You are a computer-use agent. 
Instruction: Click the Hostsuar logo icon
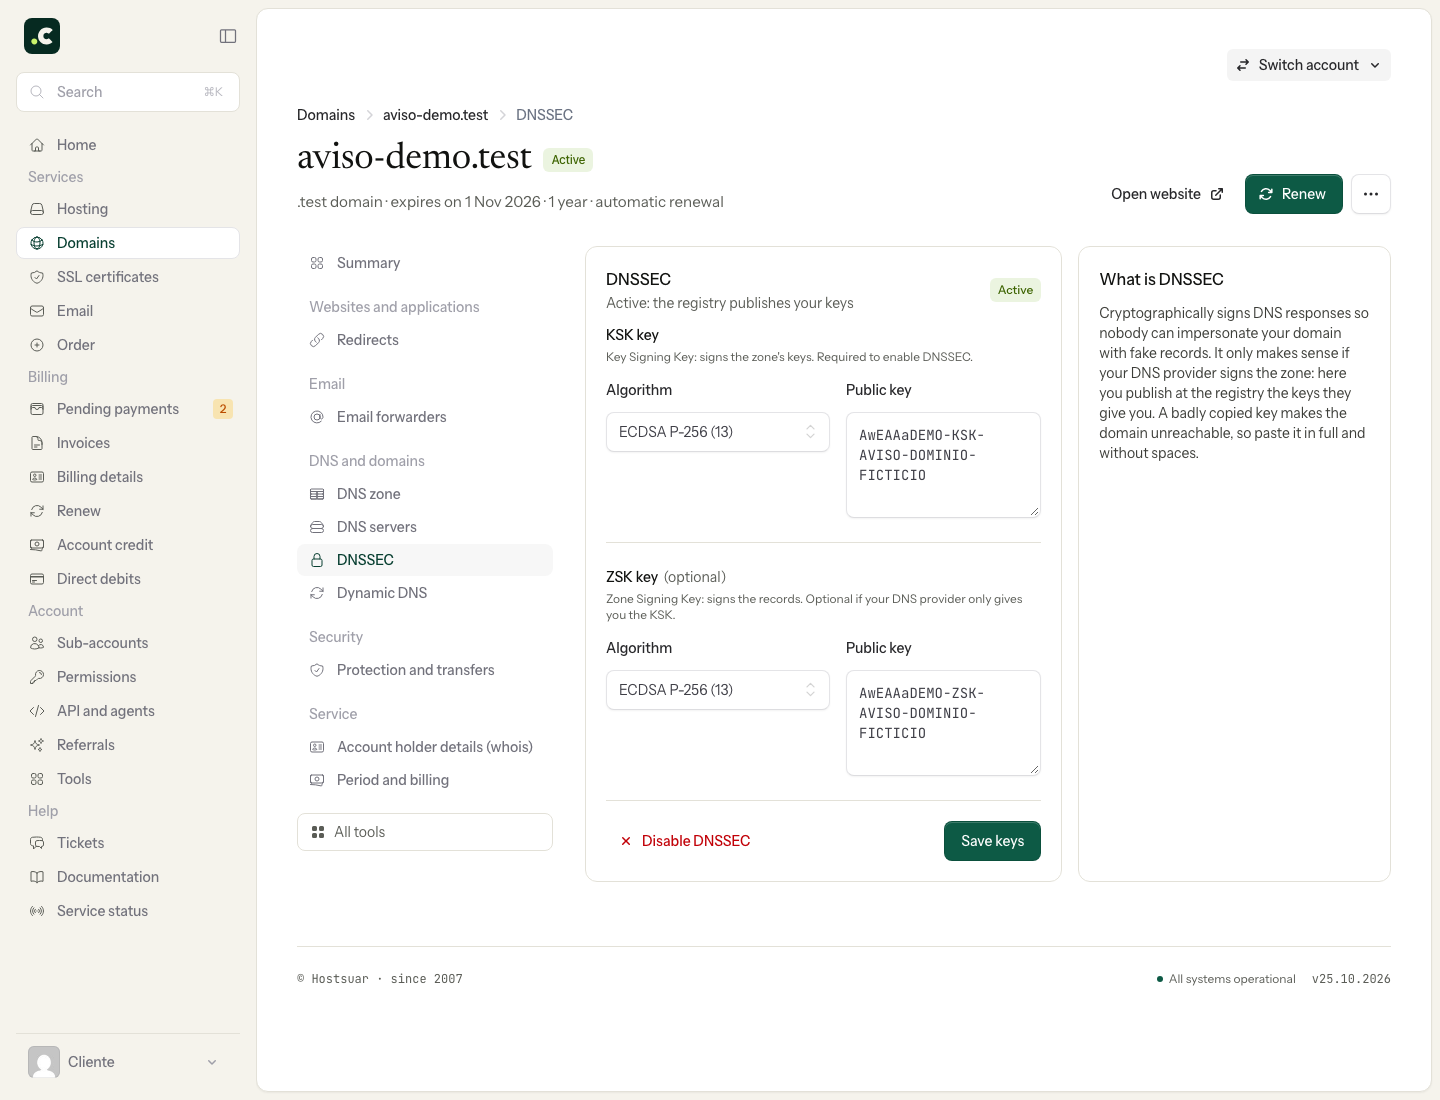click(42, 36)
